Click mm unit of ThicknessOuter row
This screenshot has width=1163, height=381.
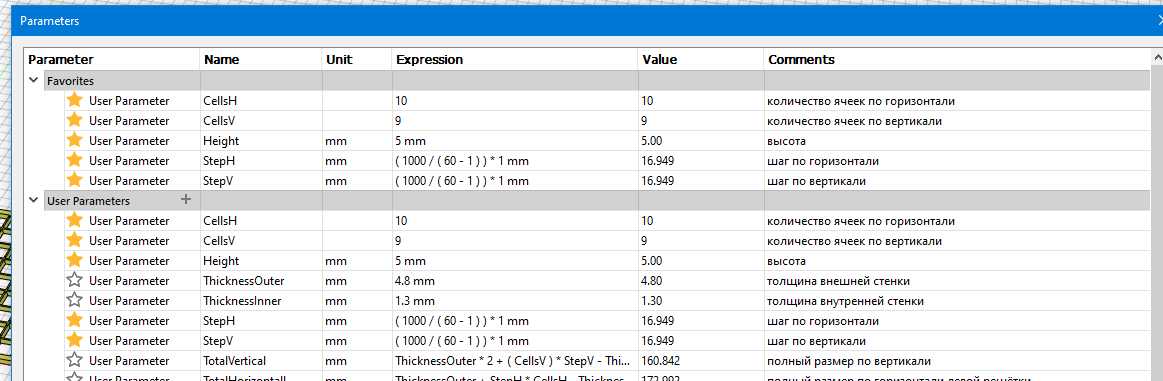pos(335,281)
